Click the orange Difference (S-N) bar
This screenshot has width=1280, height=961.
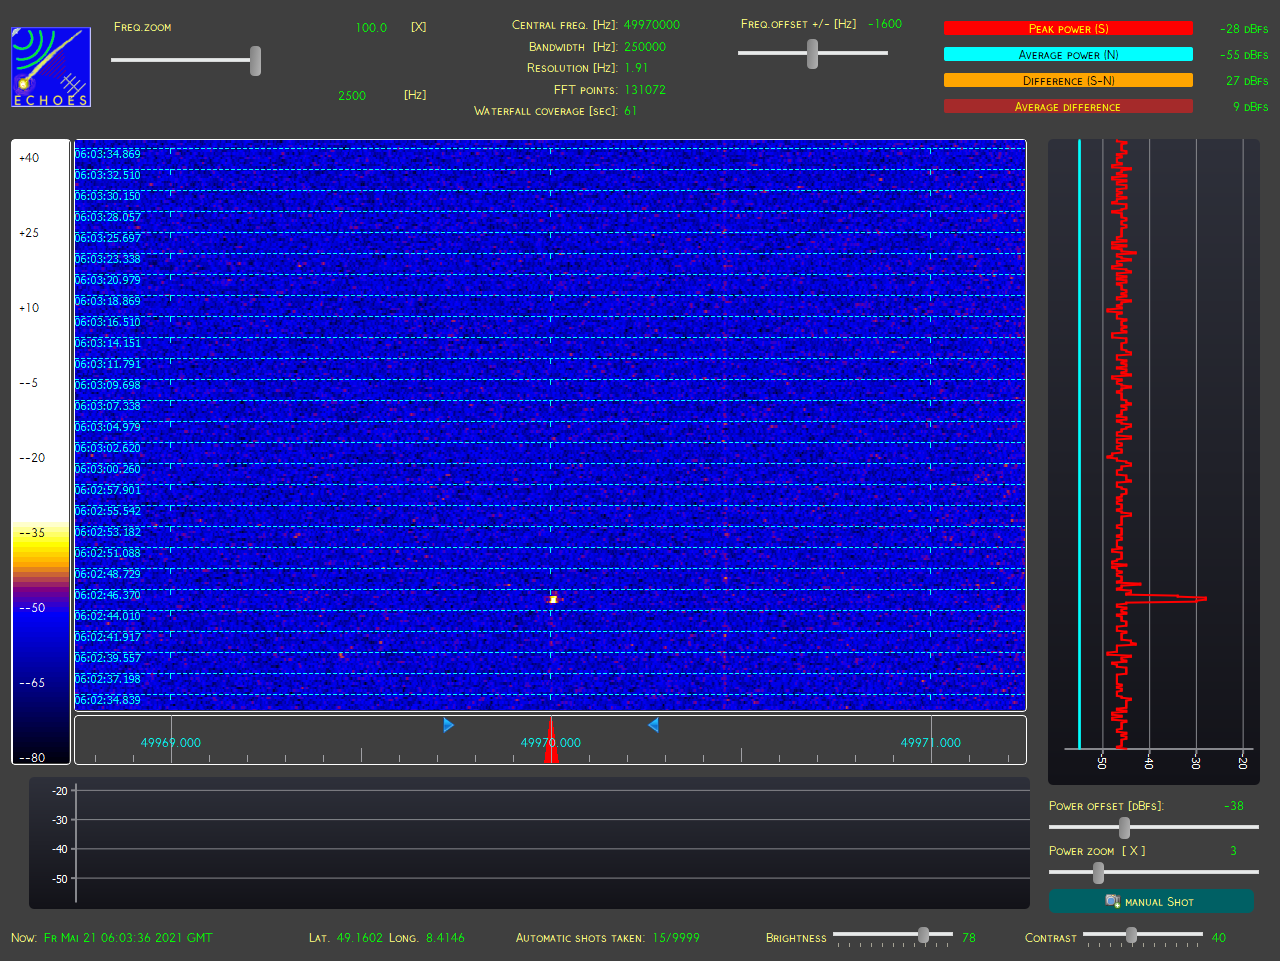[x=1068, y=81]
